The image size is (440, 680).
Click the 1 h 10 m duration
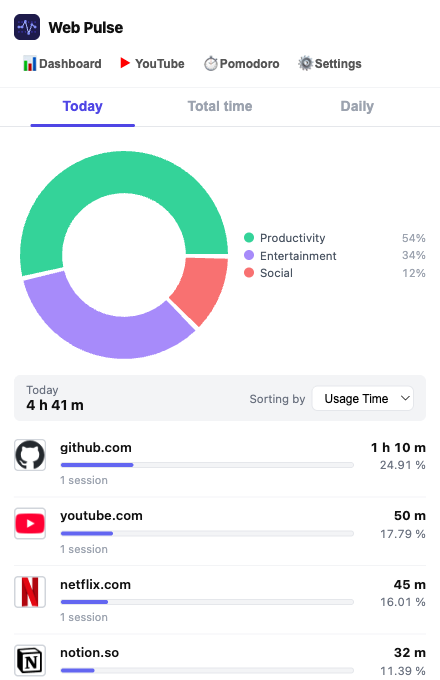click(398, 448)
